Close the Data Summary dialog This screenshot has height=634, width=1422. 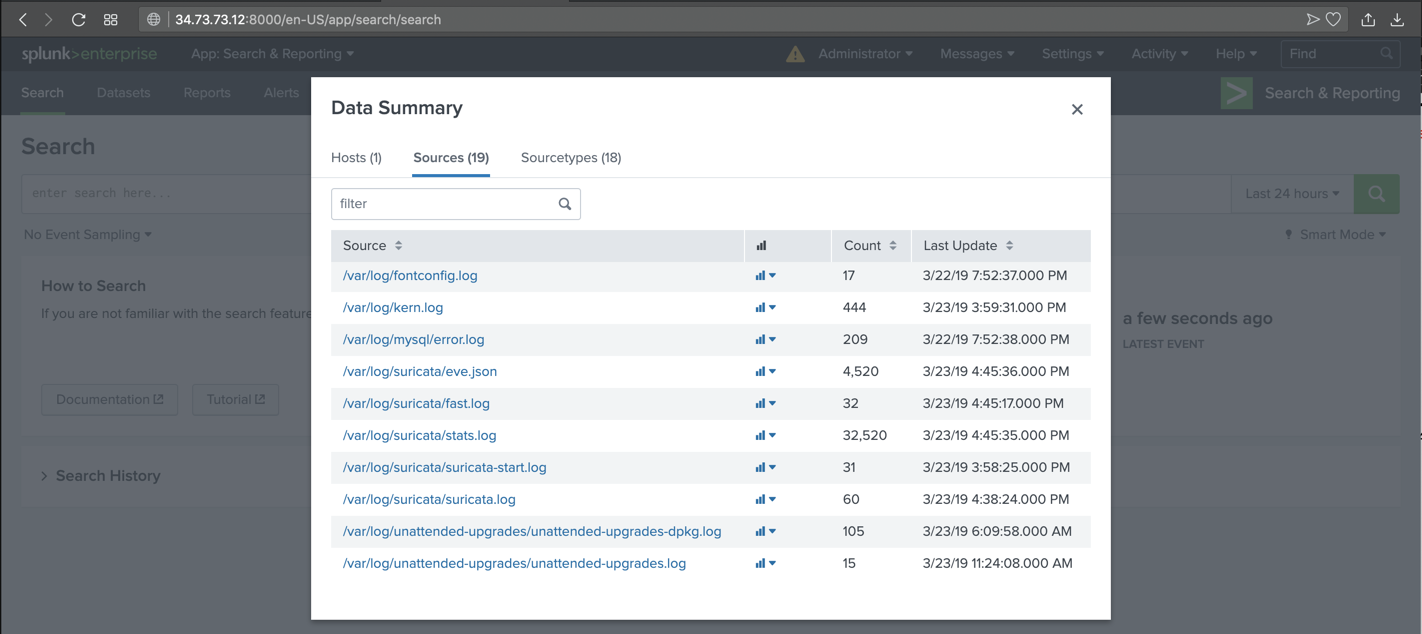1077,109
